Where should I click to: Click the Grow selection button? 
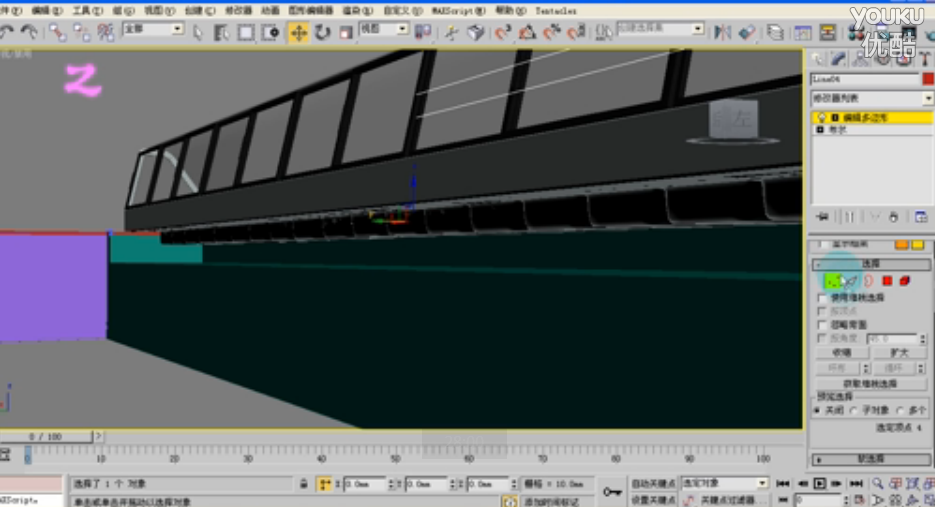pos(899,353)
